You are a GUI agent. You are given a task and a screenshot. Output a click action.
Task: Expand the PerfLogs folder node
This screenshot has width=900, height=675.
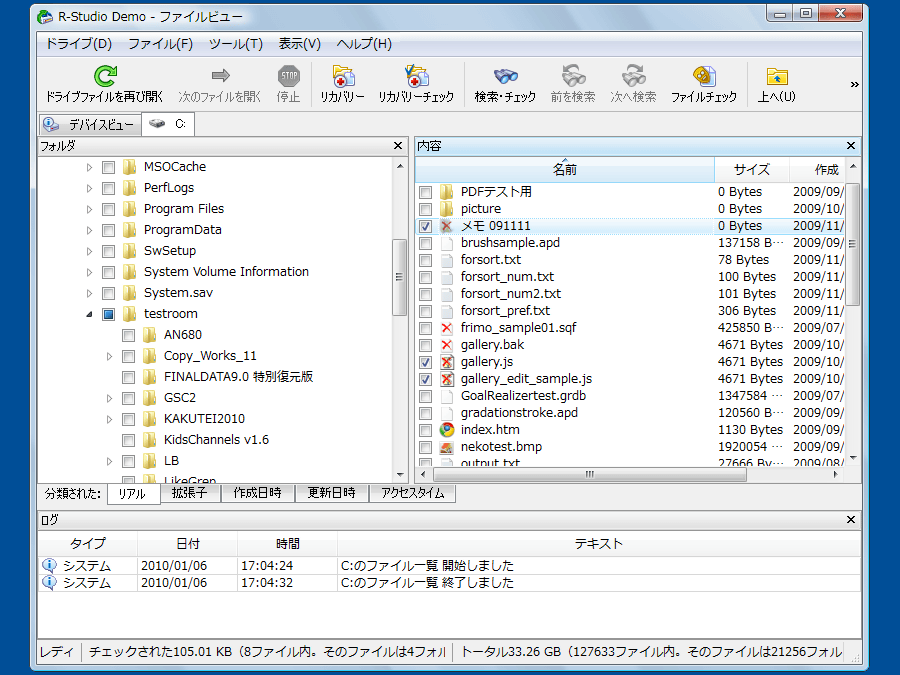click(90, 188)
